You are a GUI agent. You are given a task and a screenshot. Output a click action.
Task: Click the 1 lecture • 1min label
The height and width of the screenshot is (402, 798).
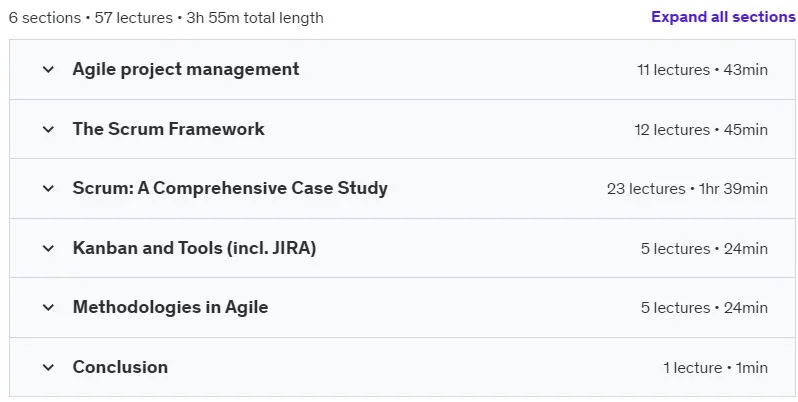[x=716, y=368]
